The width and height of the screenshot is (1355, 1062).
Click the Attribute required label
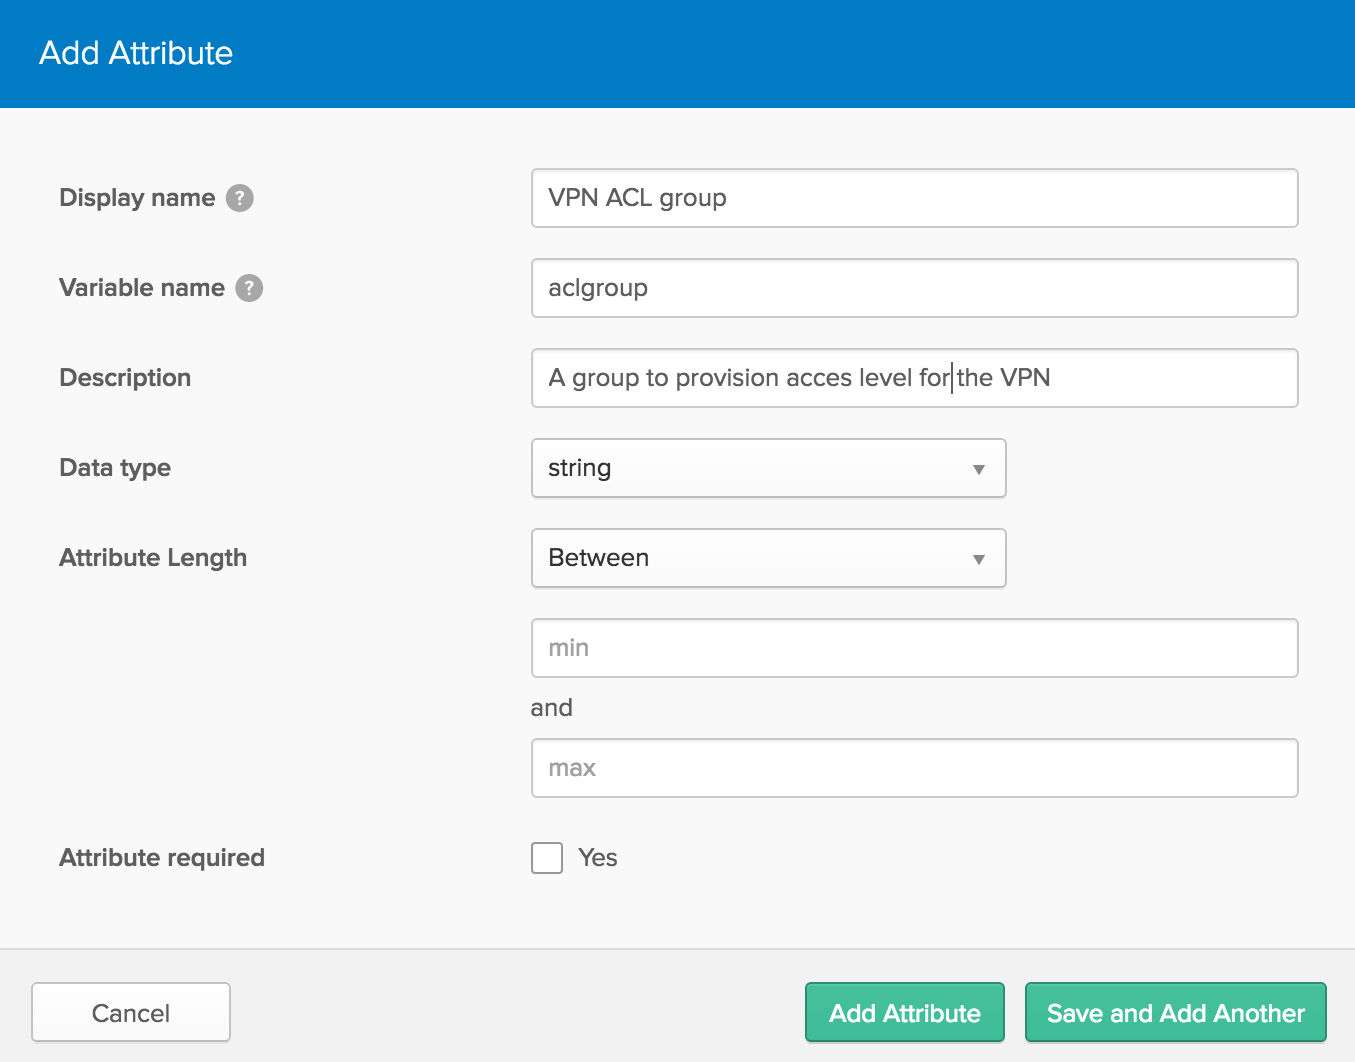coord(162,858)
